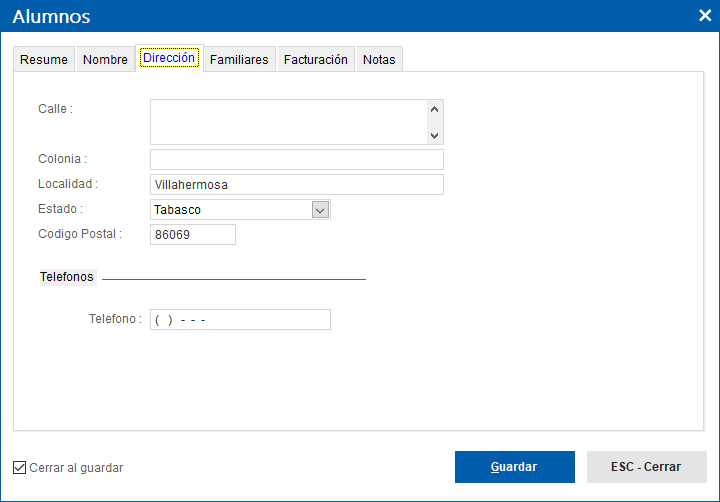The height and width of the screenshot is (502, 720).
Task: Switch to the Resume tab
Action: (x=44, y=59)
